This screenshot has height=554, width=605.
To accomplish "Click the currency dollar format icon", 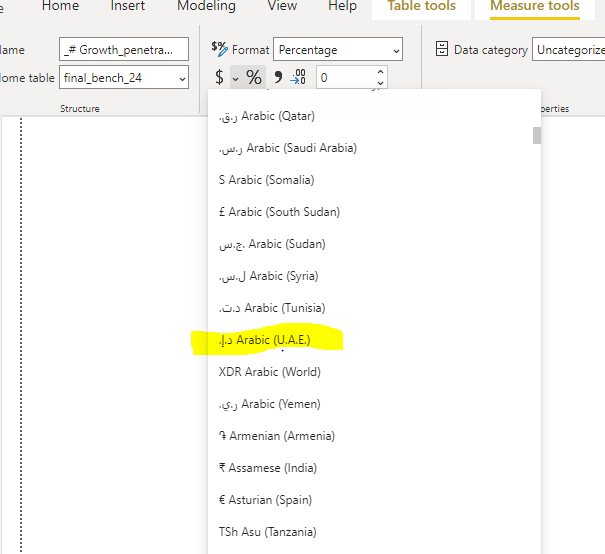I will coord(219,78).
